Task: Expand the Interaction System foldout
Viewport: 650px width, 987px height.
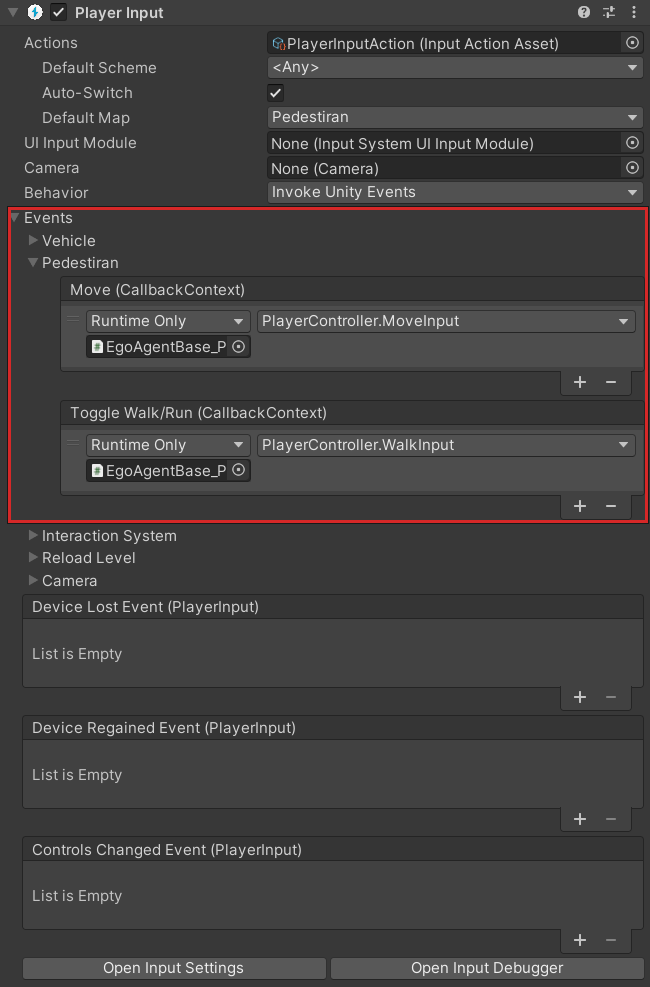Action: [33, 535]
